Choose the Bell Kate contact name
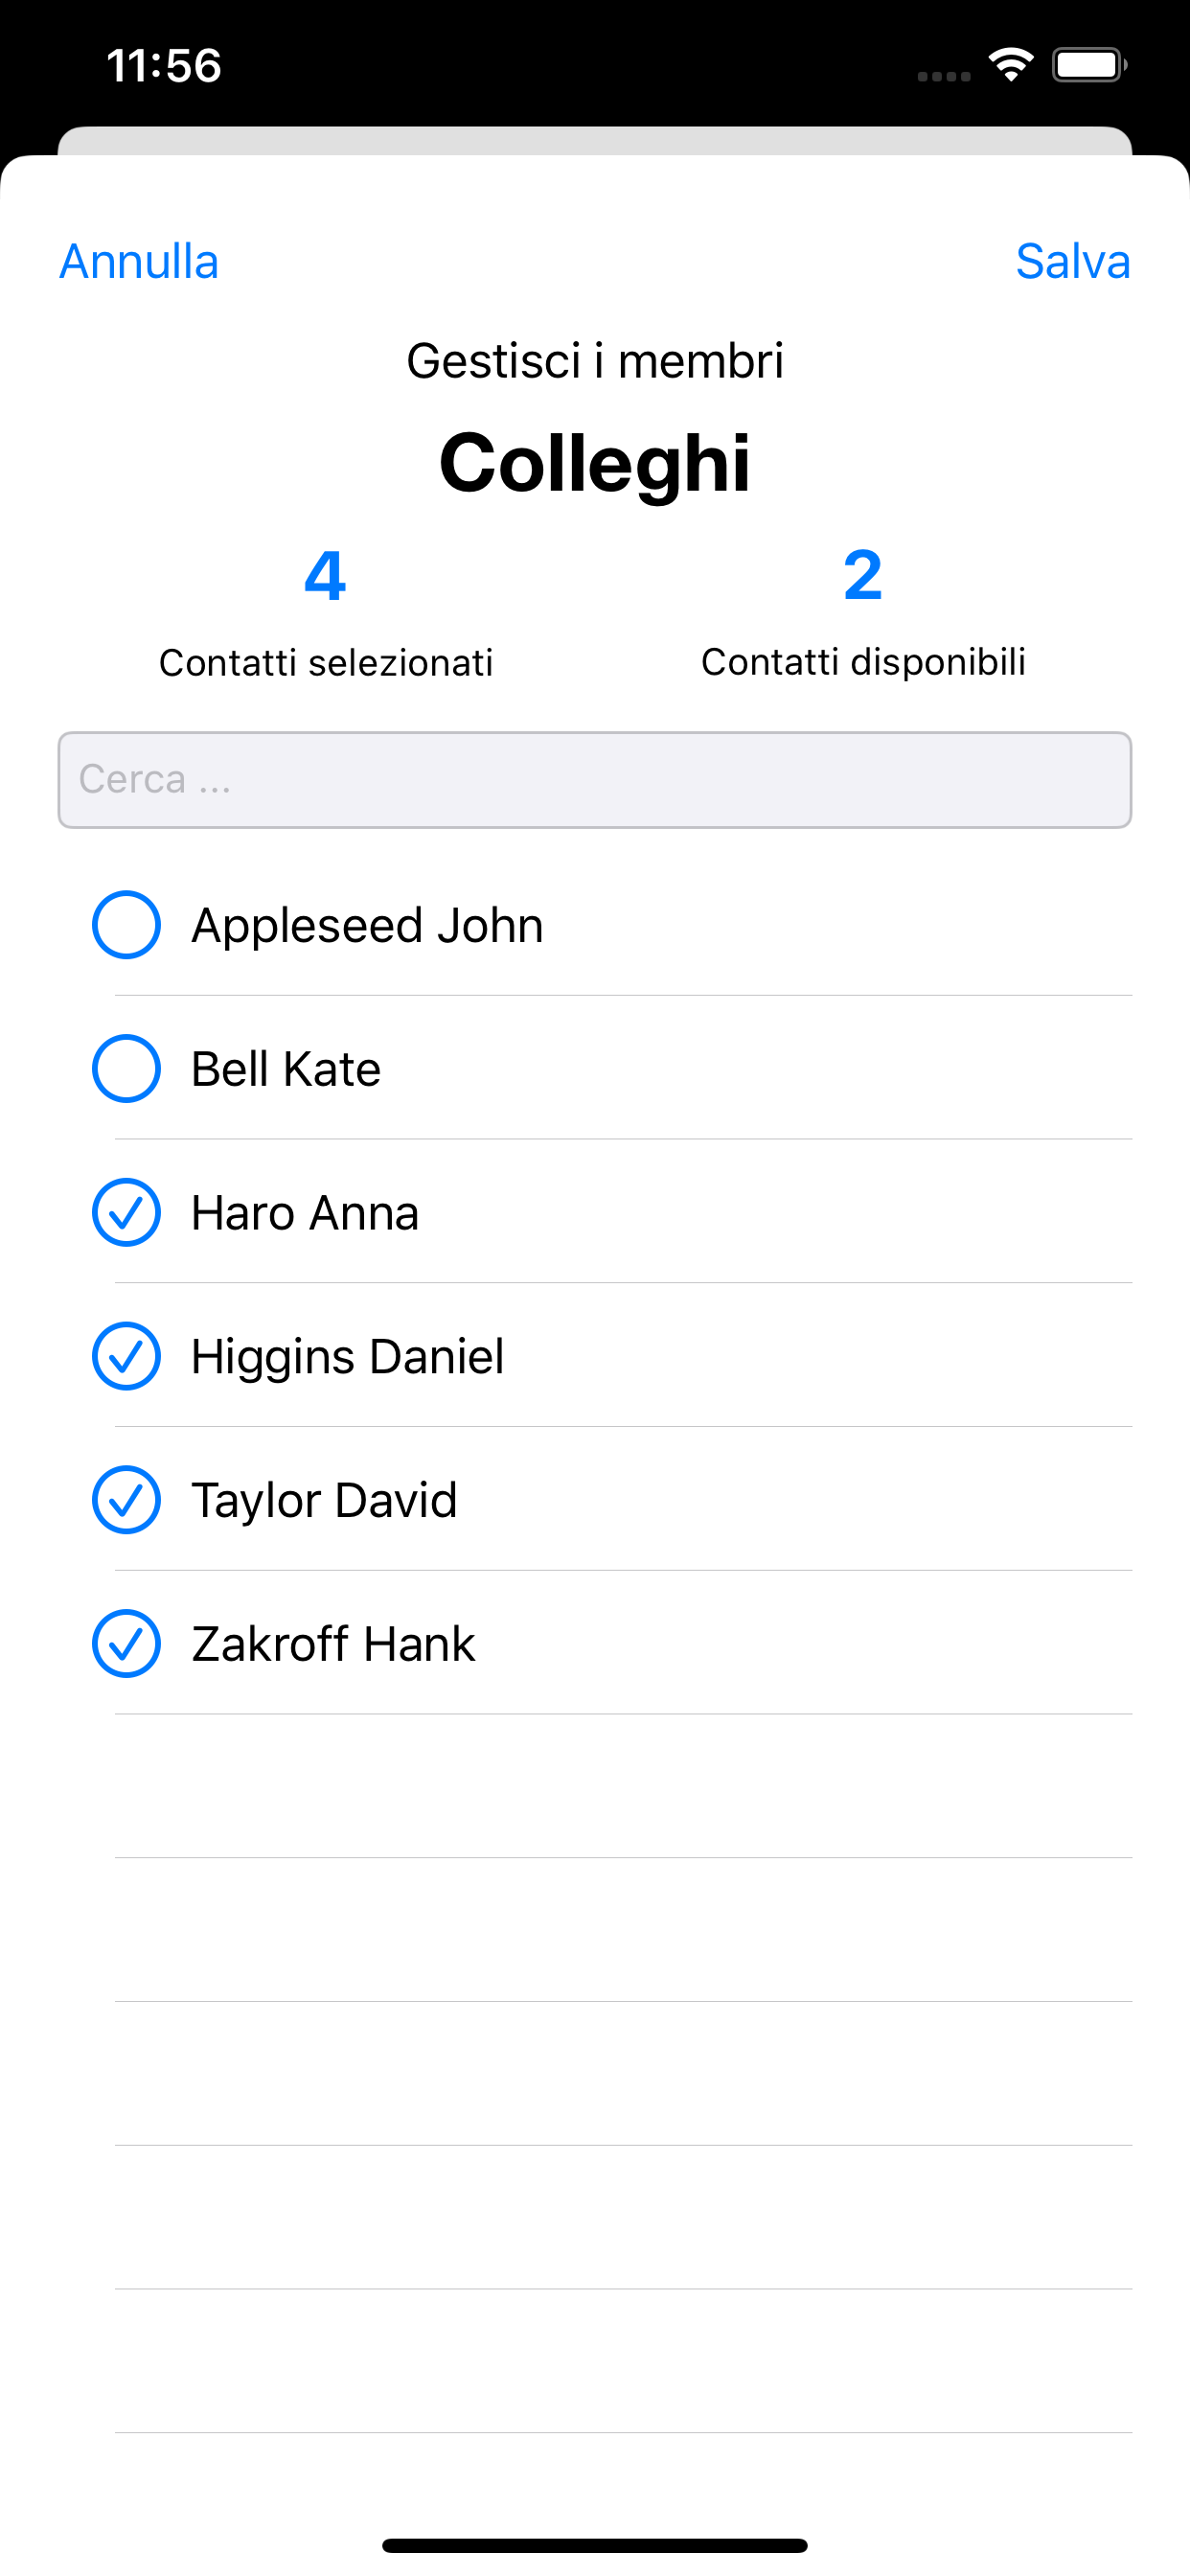The image size is (1190, 2576). point(286,1069)
